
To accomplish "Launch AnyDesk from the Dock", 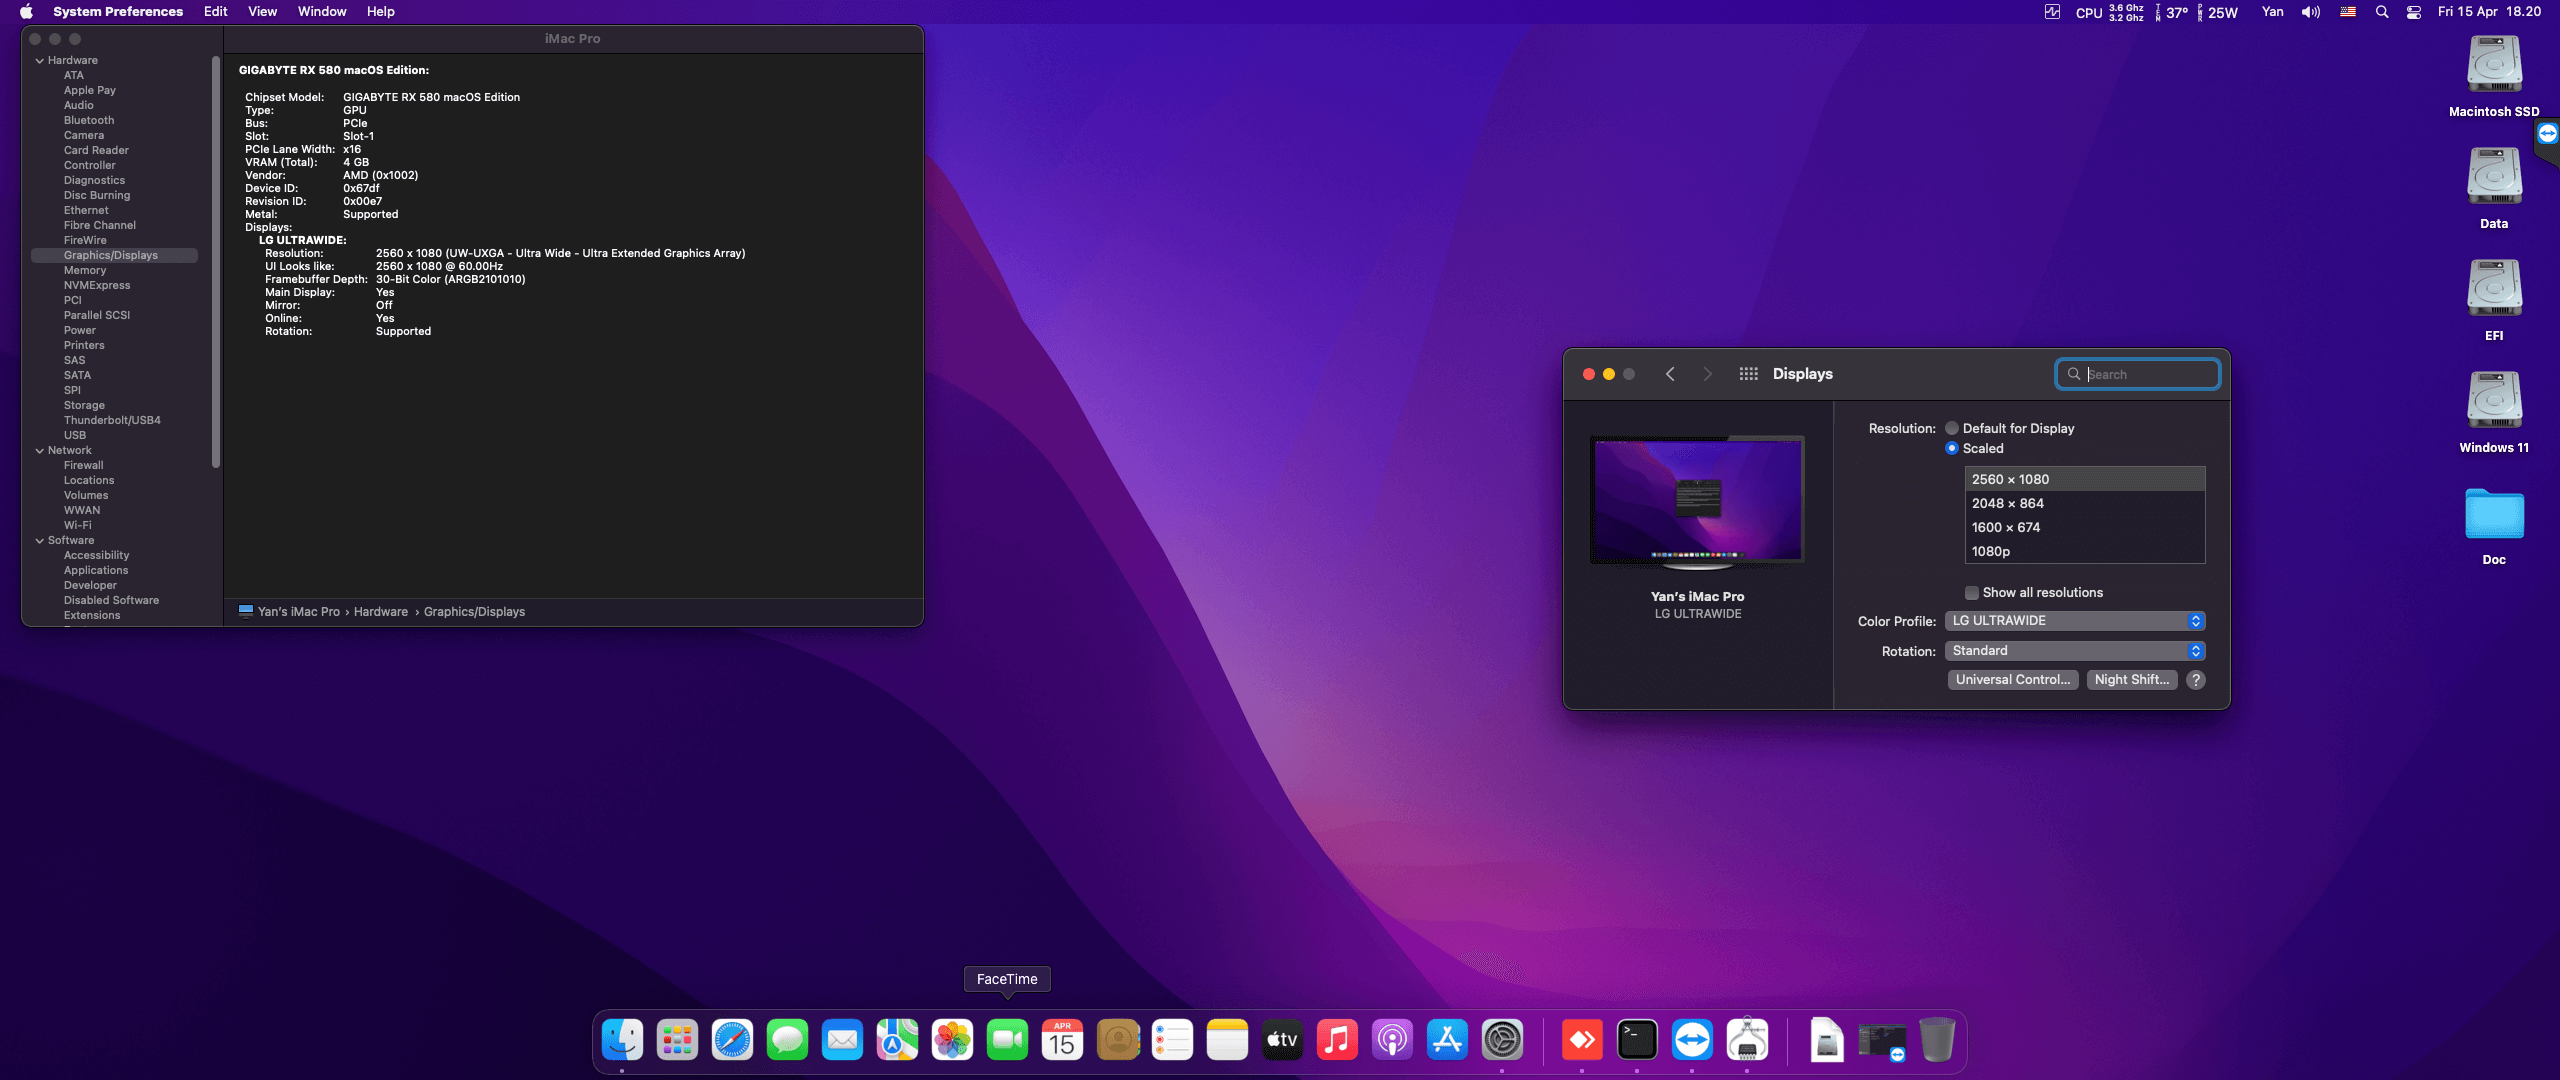I will (x=1582, y=1041).
